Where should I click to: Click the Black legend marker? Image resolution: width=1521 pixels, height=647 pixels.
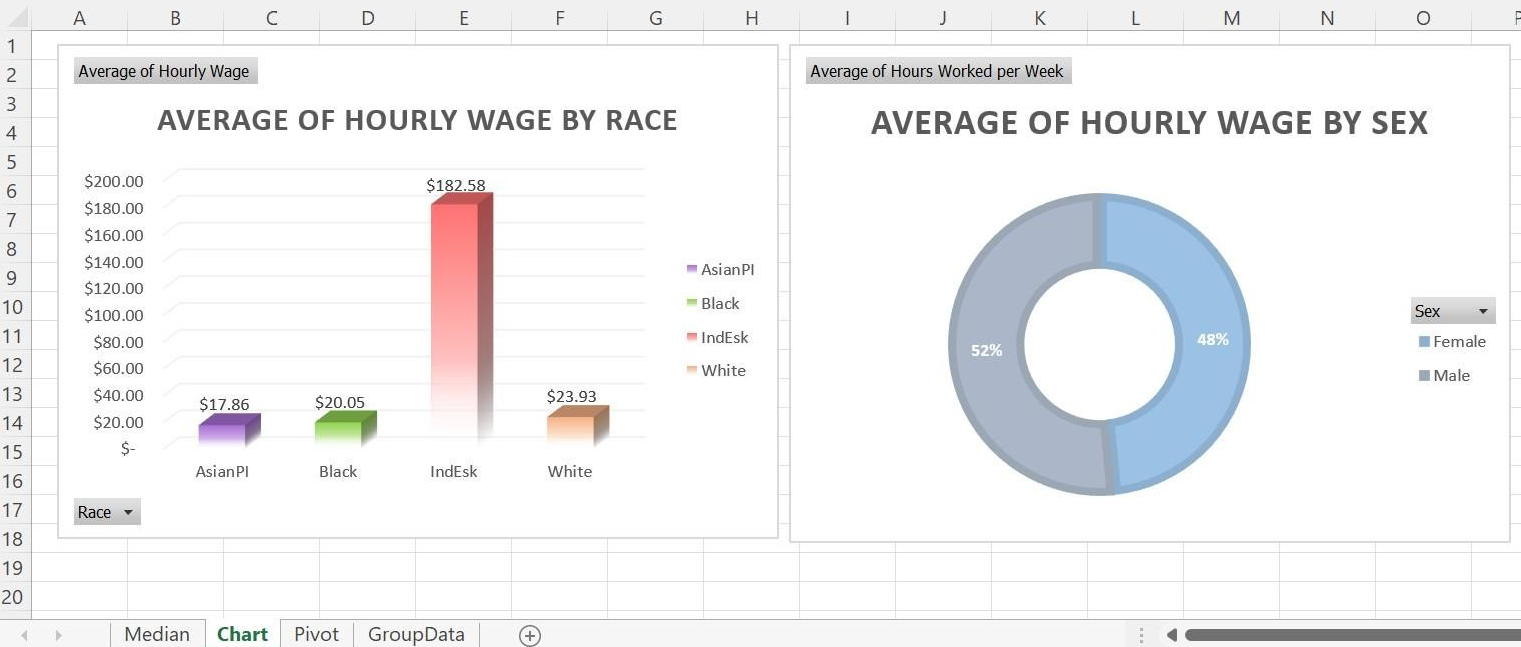(689, 302)
